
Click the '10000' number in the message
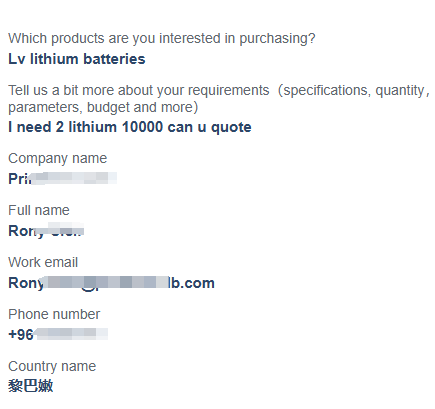click(x=142, y=127)
